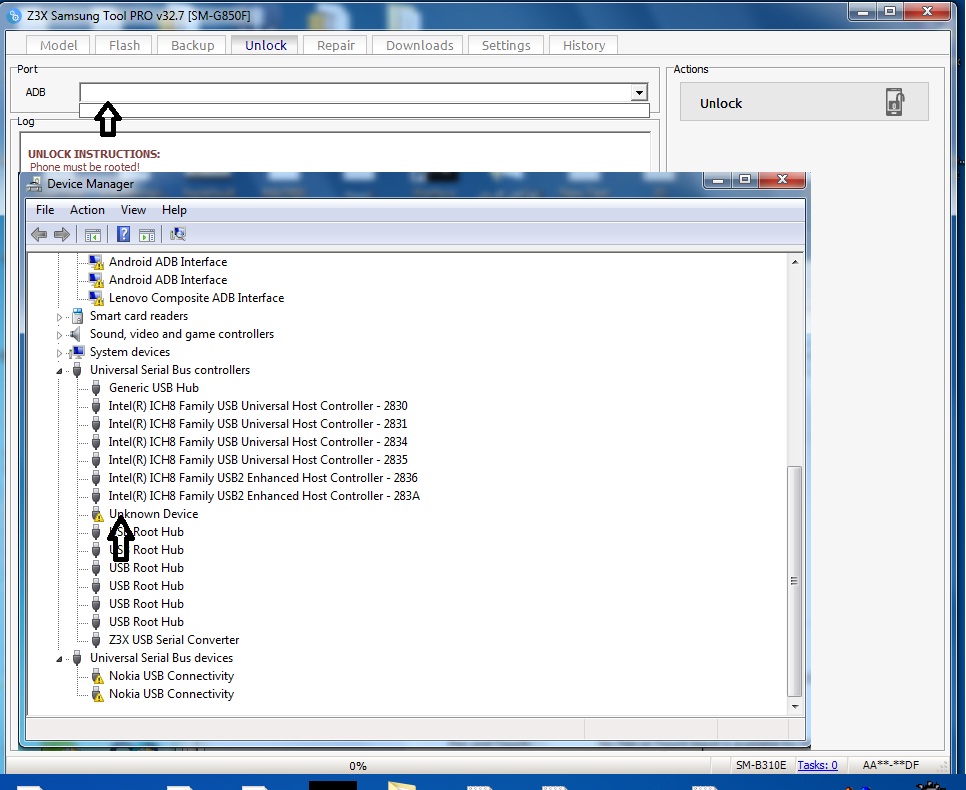
Task: Click Scan for hardware changes icon
Action: point(177,234)
